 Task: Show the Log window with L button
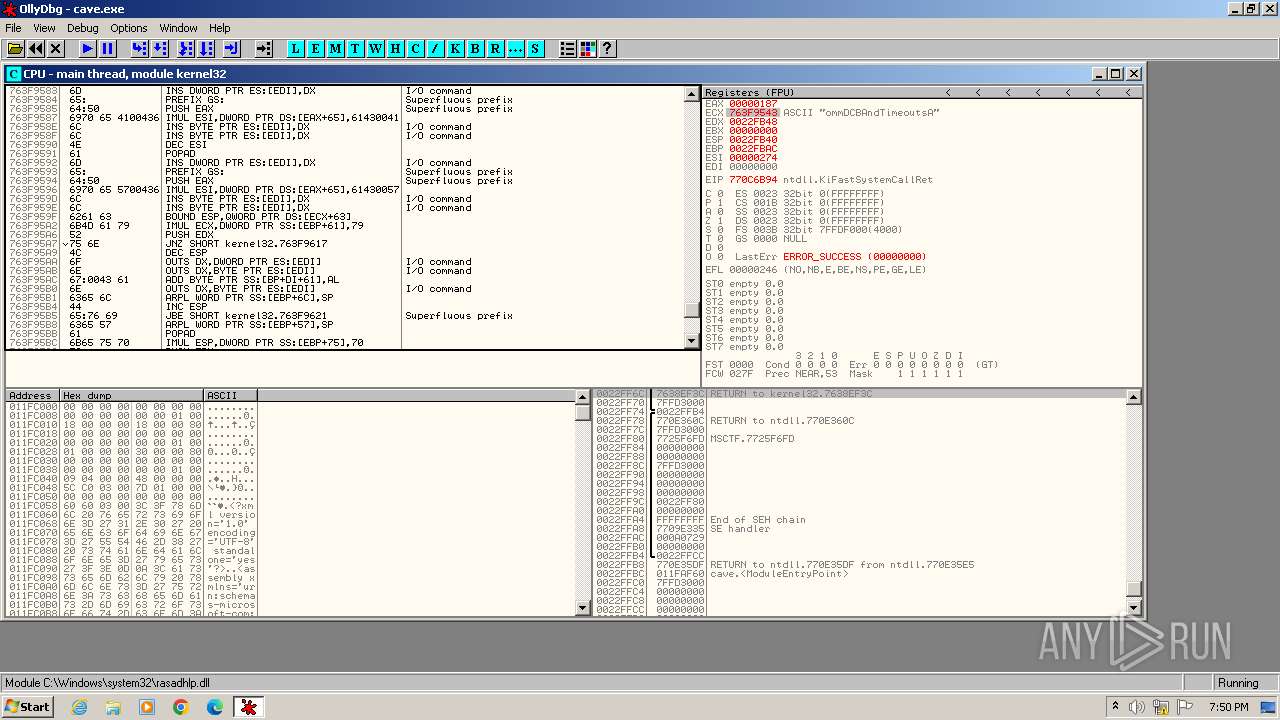click(x=296, y=48)
